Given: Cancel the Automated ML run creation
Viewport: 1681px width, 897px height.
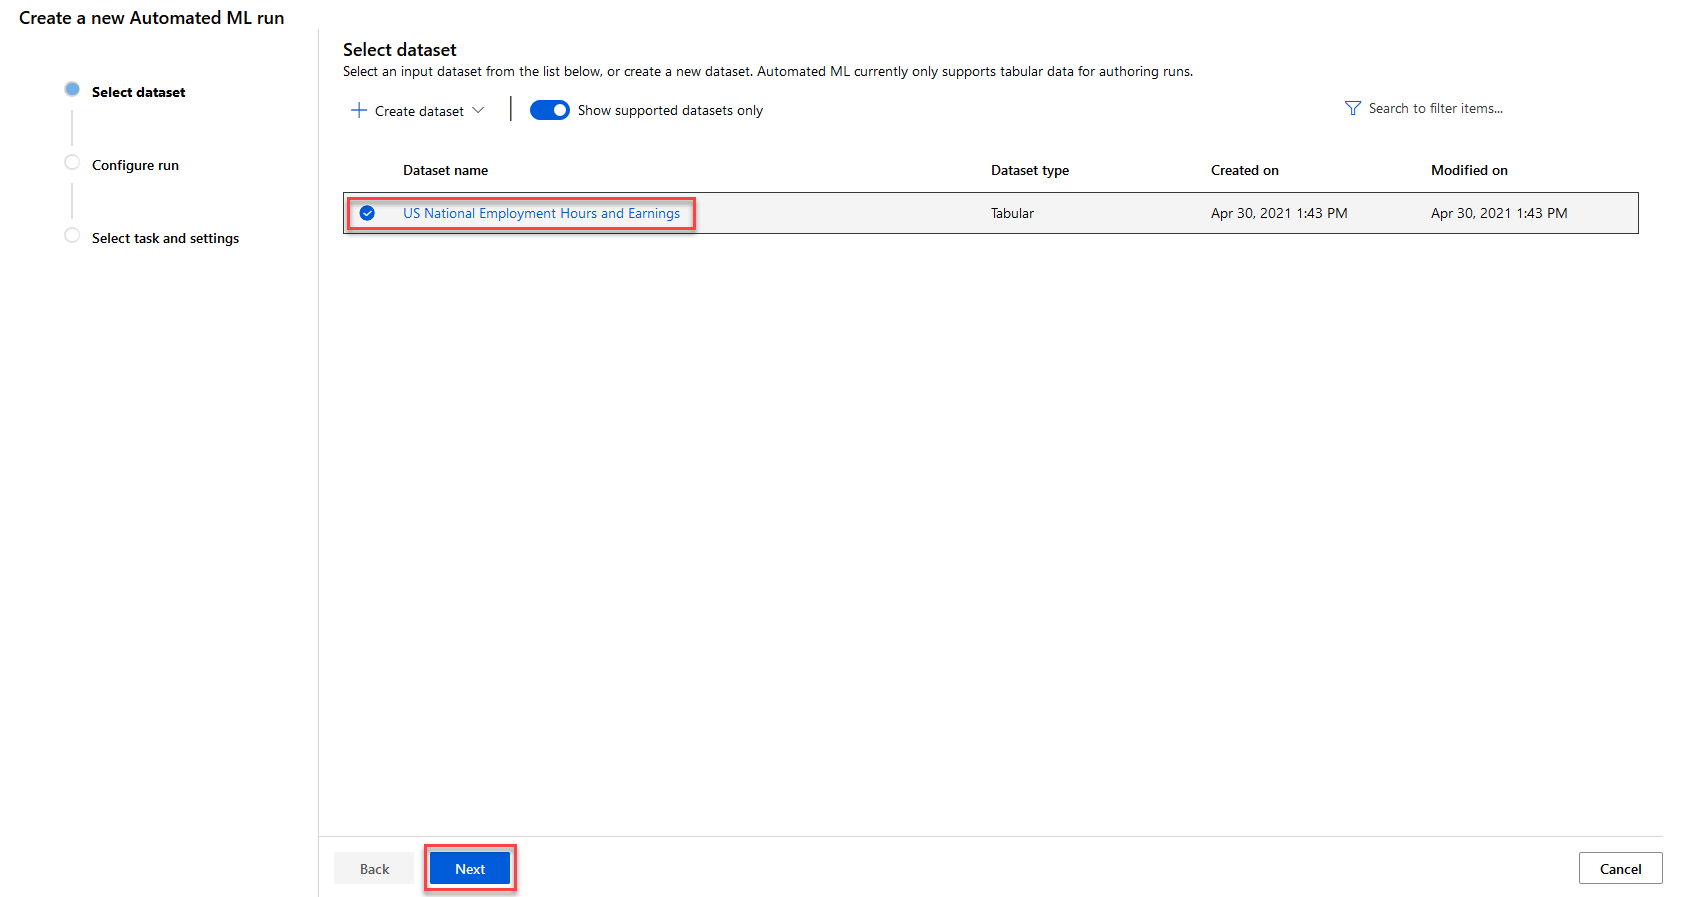Looking at the screenshot, I should [1620, 869].
